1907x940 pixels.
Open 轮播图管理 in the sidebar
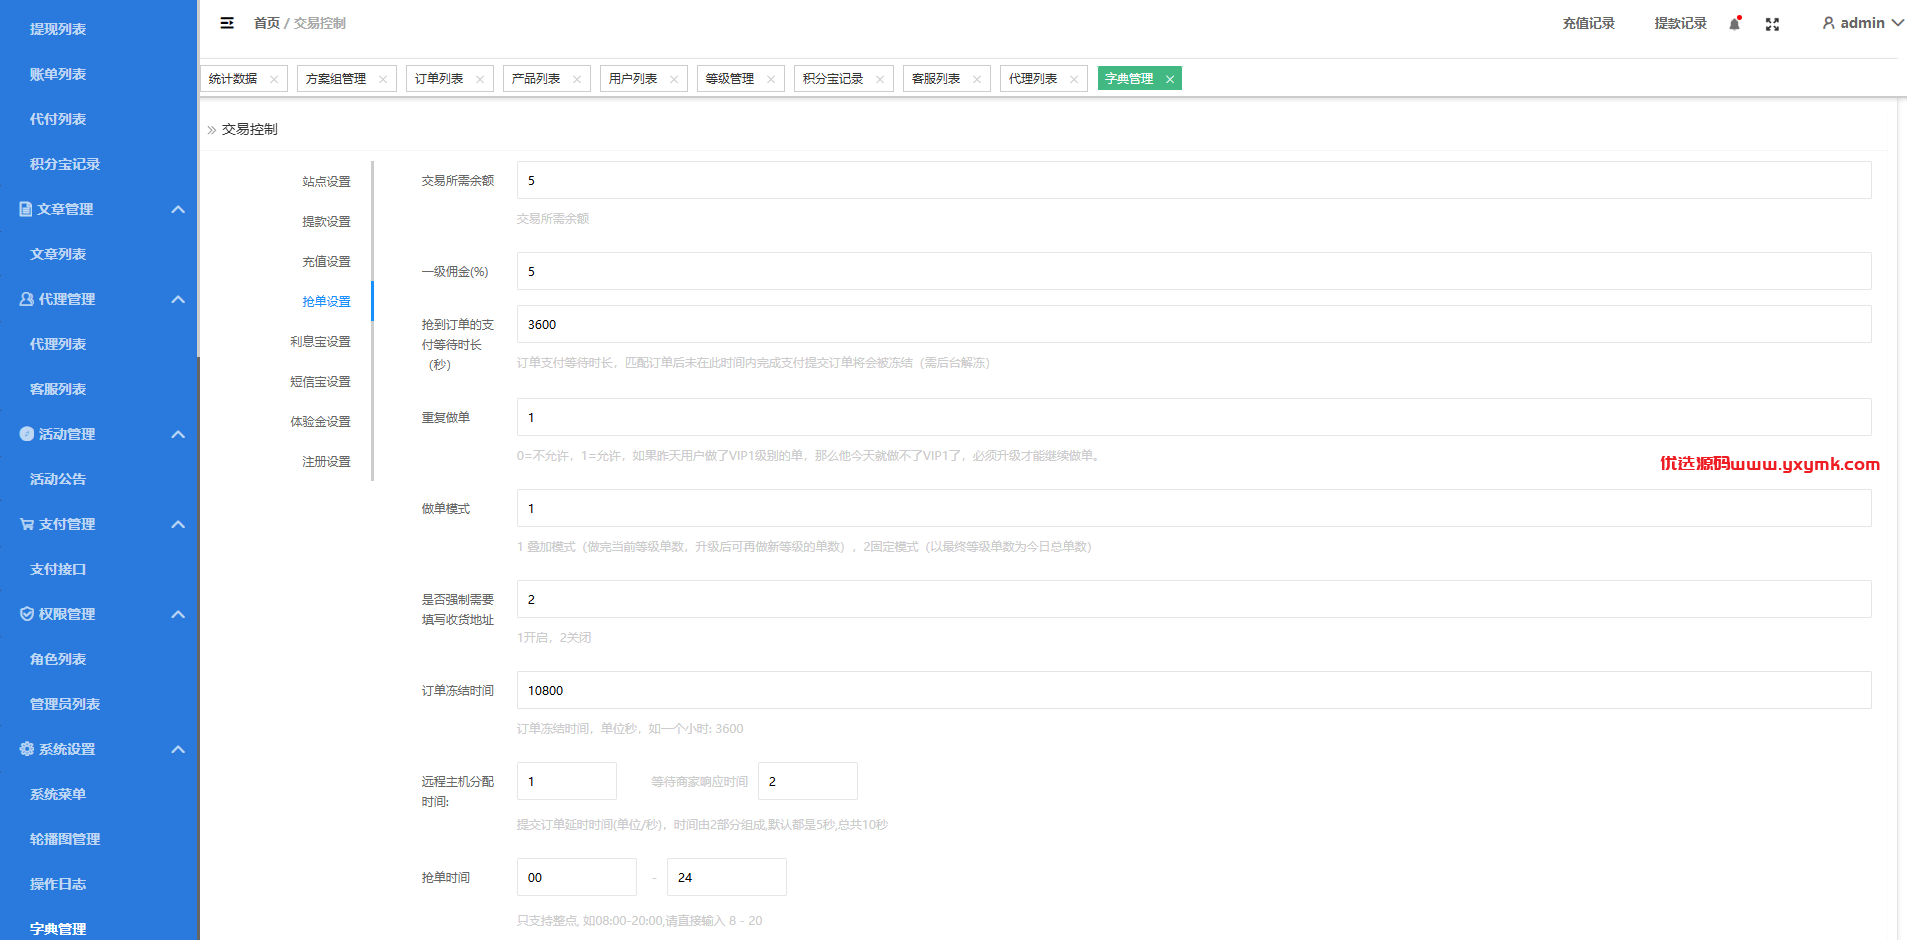click(65, 839)
